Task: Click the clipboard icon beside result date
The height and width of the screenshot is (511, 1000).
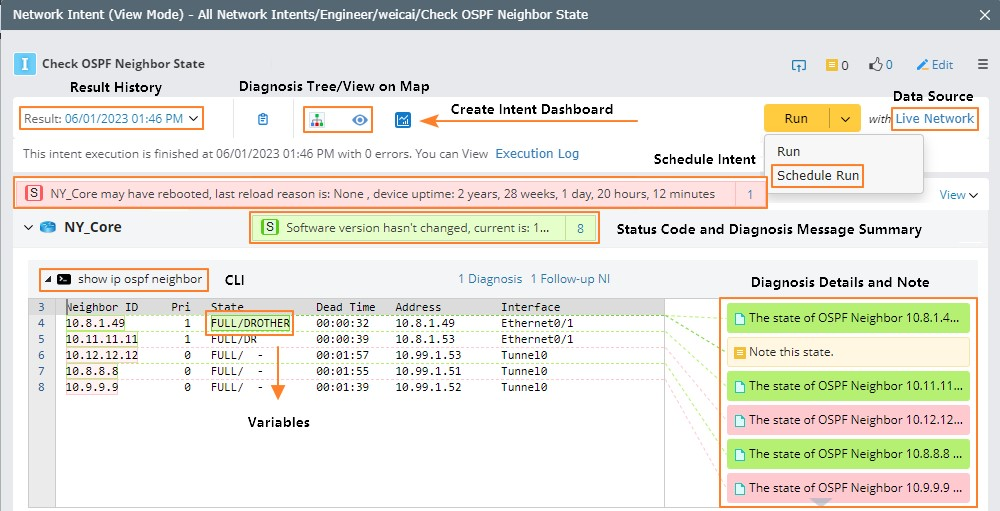Action: pyautogui.click(x=263, y=119)
